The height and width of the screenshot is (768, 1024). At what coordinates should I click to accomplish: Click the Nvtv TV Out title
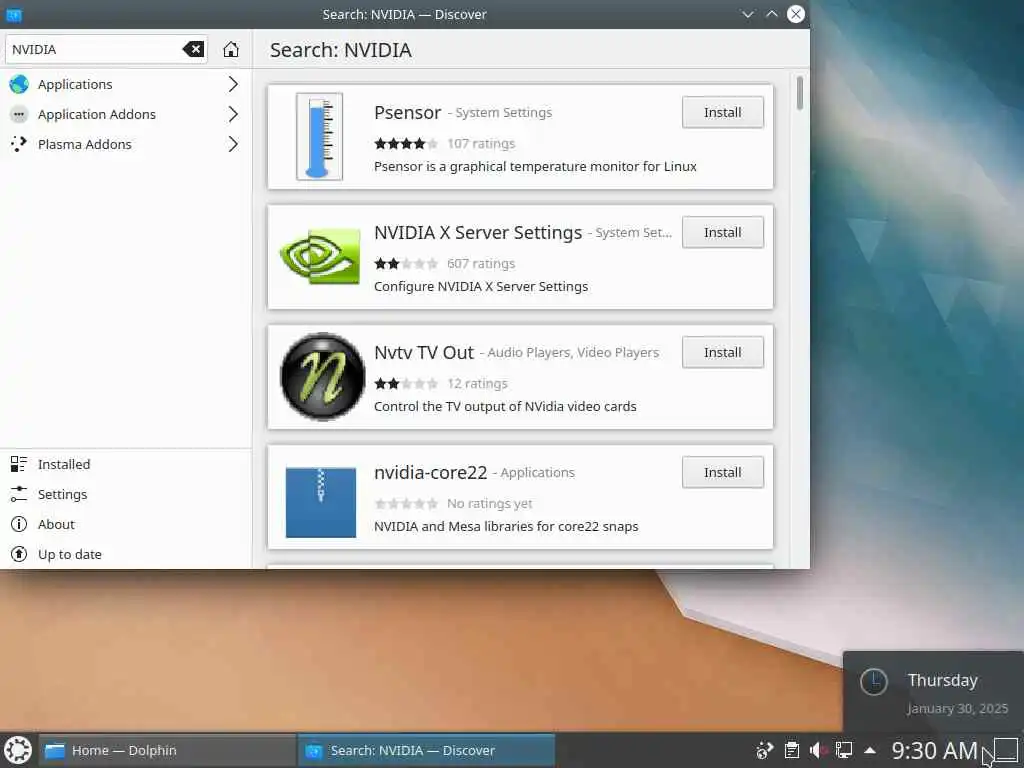424,353
